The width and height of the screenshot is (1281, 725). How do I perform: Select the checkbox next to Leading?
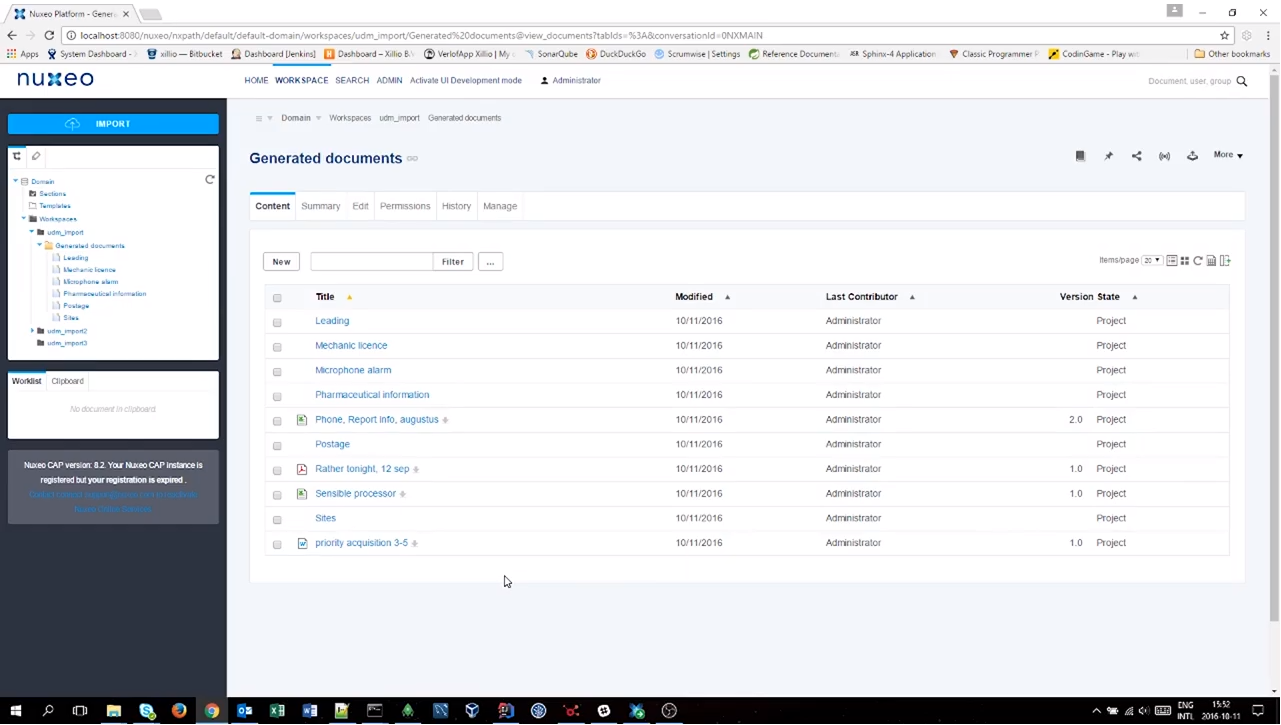point(277,321)
